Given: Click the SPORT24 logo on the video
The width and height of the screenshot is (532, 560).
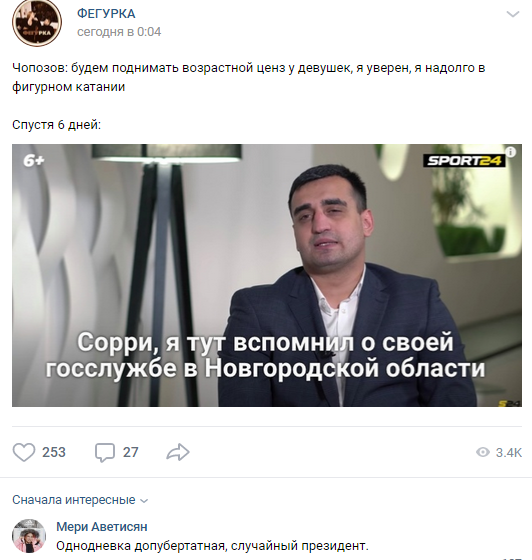Looking at the screenshot, I should click(464, 161).
